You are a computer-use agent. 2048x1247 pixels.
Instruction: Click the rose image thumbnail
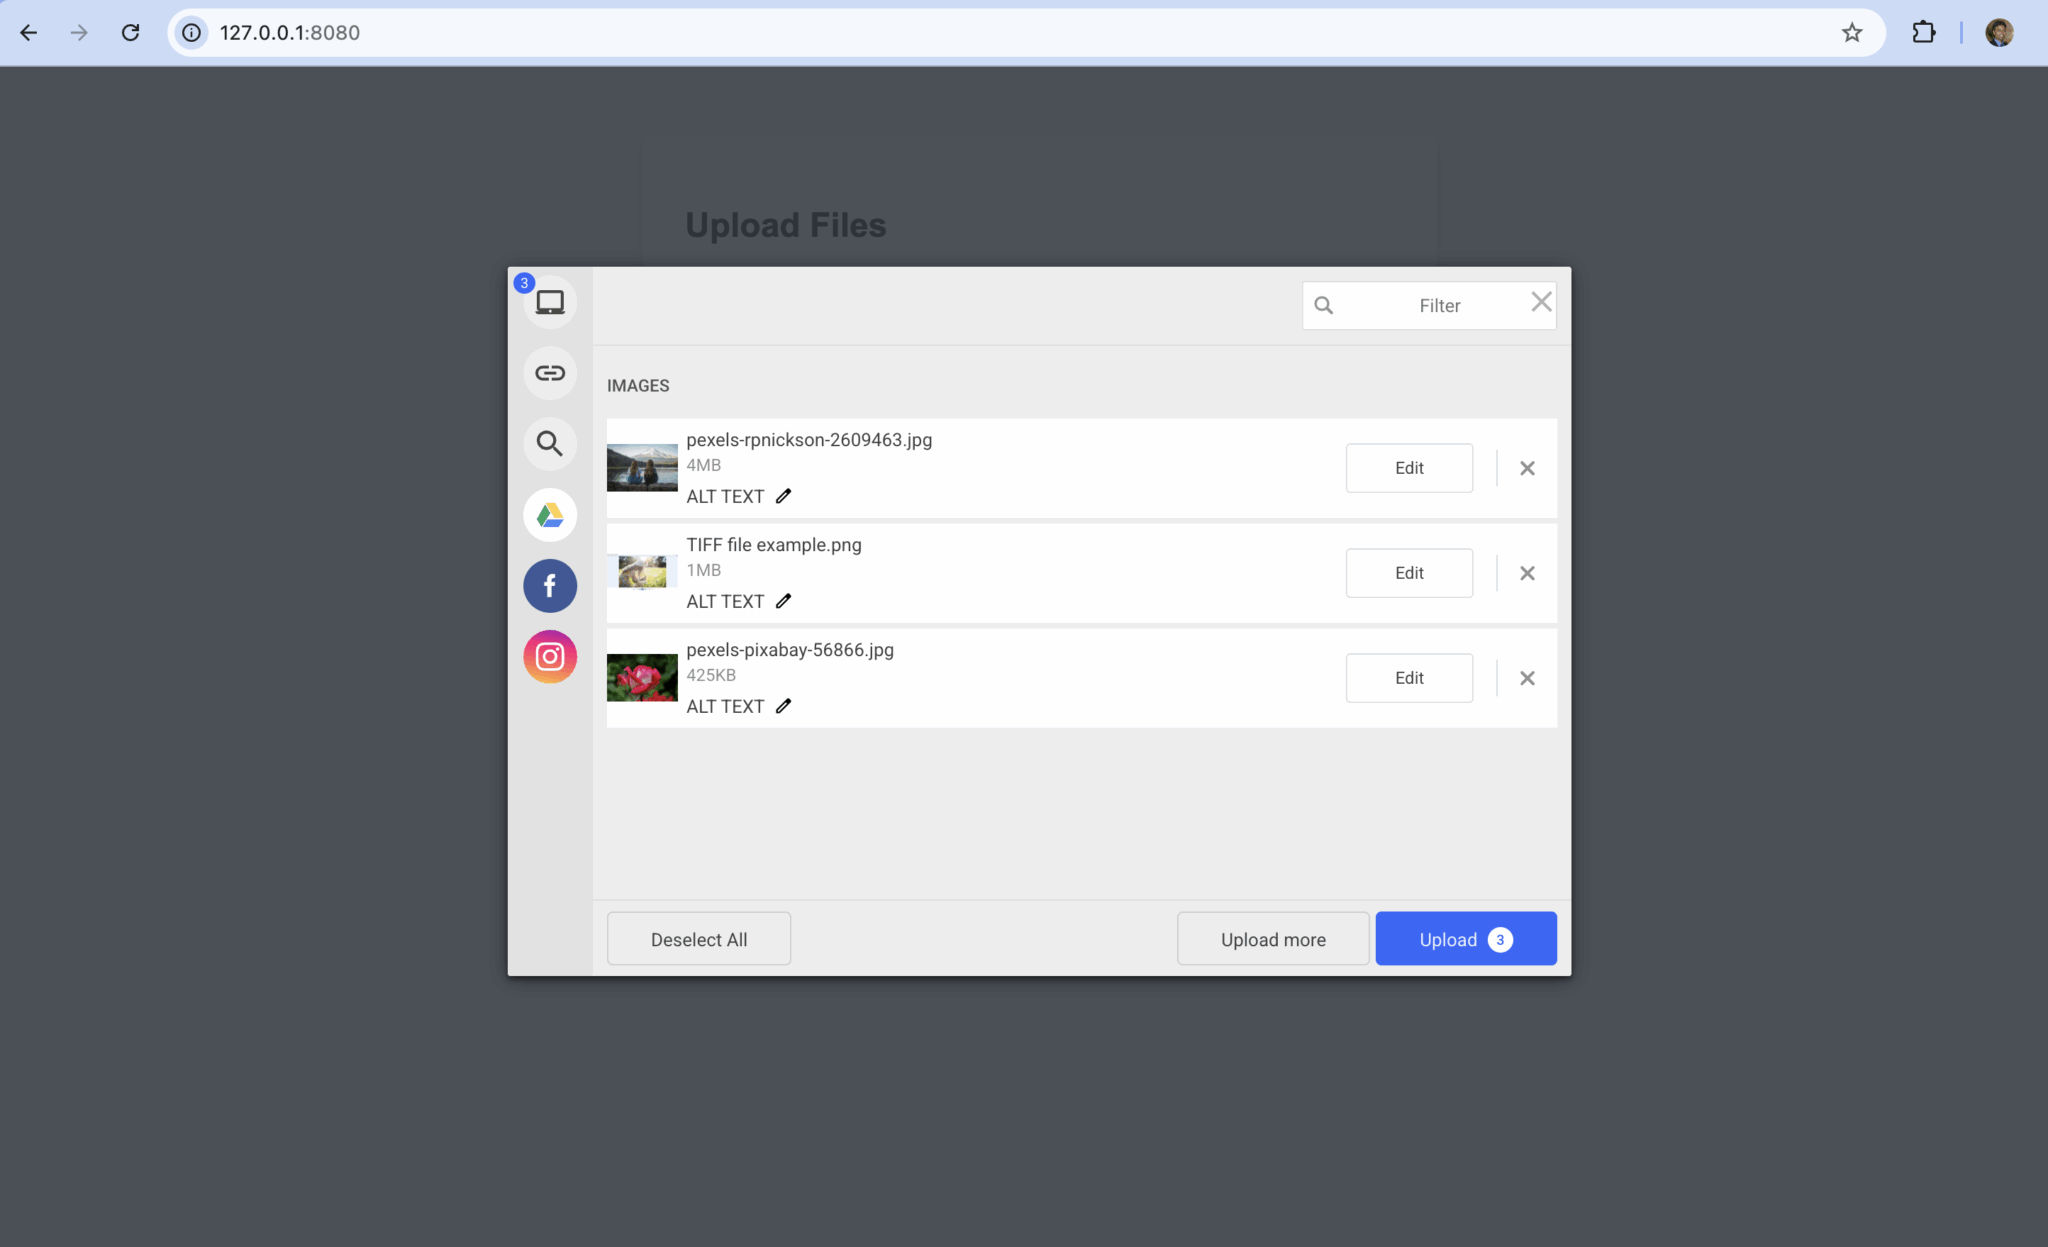coord(641,677)
